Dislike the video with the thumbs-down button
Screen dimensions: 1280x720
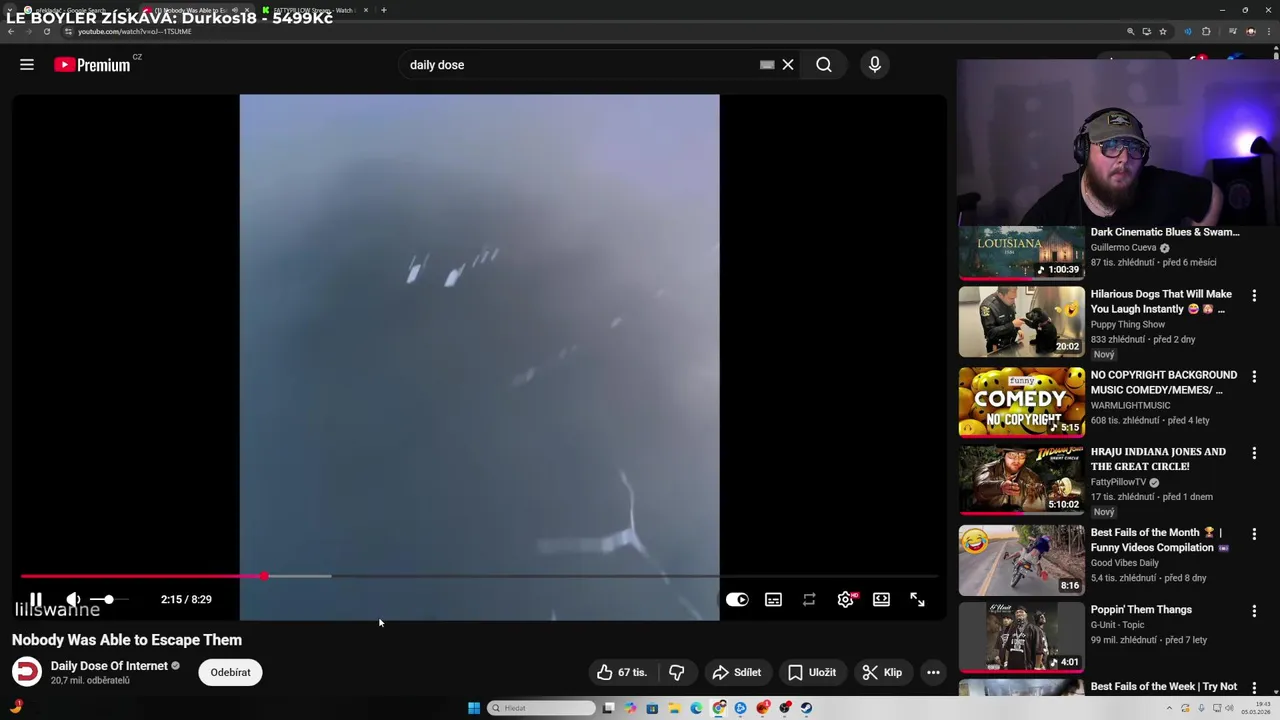tap(677, 672)
